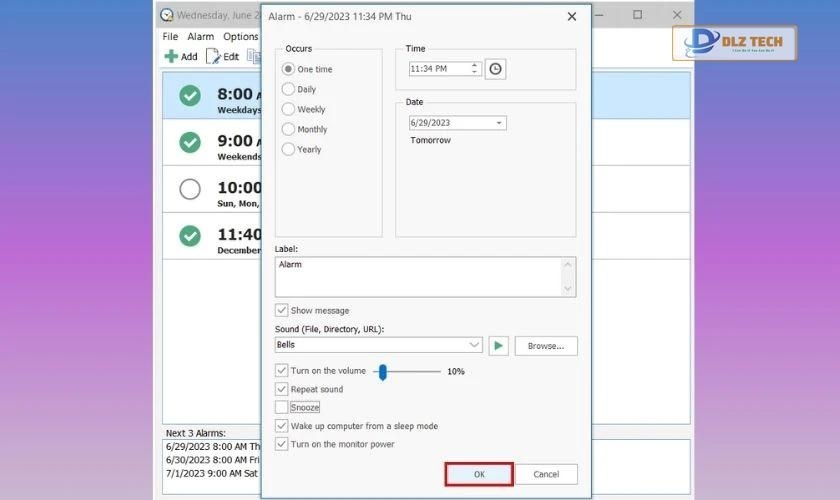The image size is (840, 500).
Task: Click the clock icon beside the time field
Action: pyautogui.click(x=495, y=69)
